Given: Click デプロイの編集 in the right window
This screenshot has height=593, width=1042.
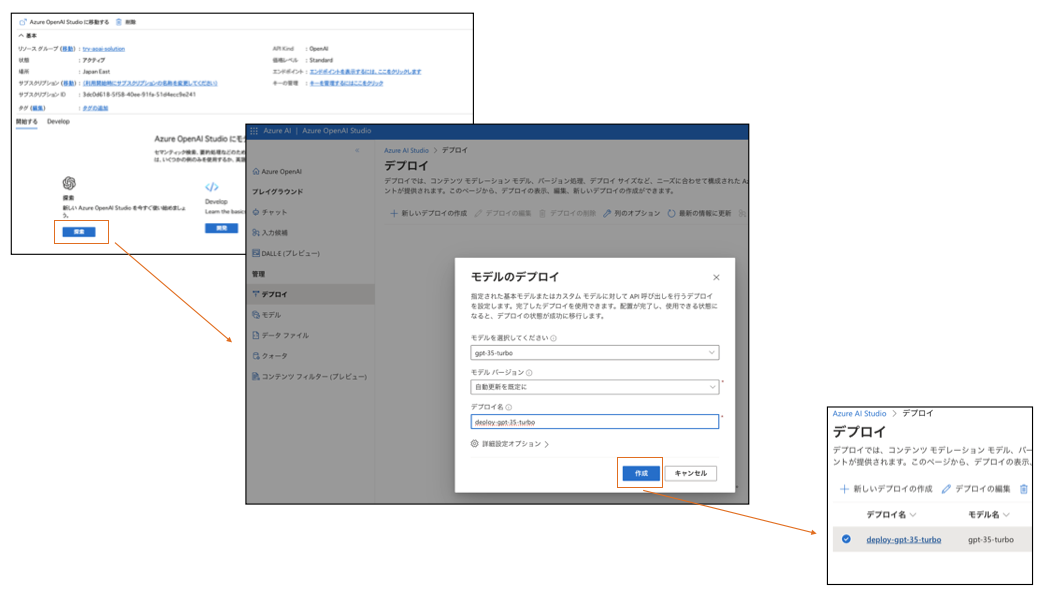Looking at the screenshot, I should (976, 489).
